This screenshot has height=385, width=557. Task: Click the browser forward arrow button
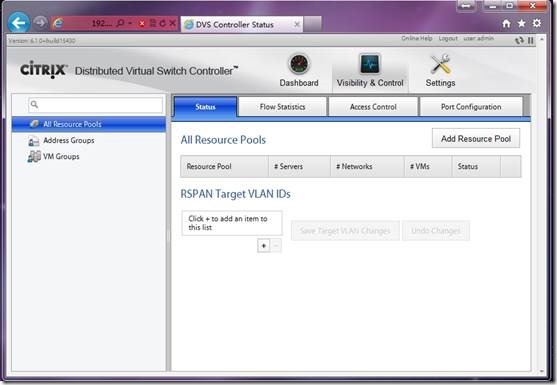click(x=40, y=23)
